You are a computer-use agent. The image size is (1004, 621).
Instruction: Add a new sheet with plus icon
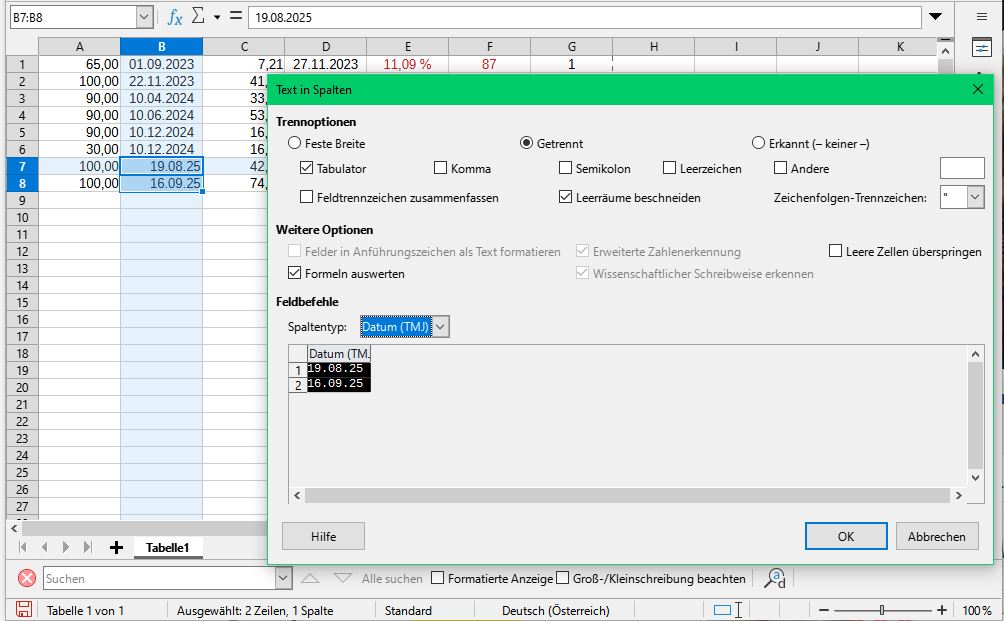tap(116, 547)
